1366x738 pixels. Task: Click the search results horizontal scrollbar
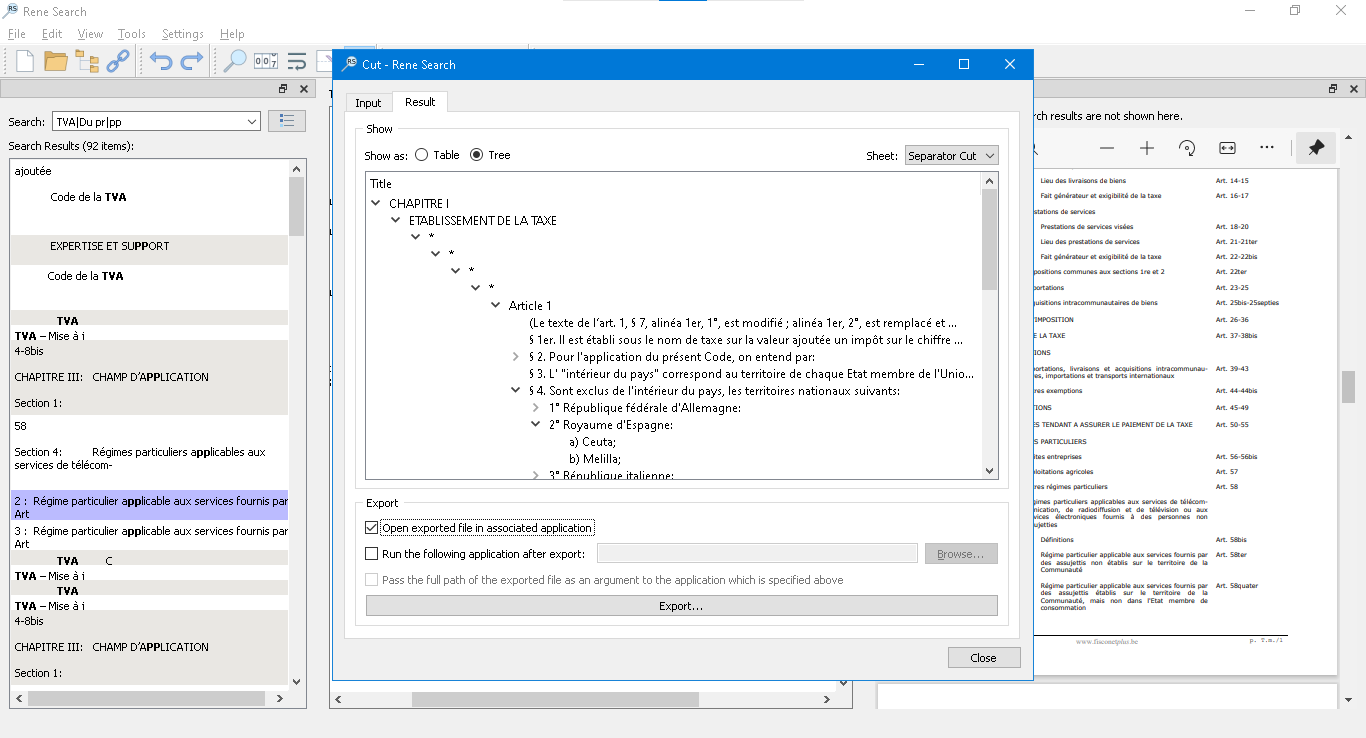click(x=146, y=698)
